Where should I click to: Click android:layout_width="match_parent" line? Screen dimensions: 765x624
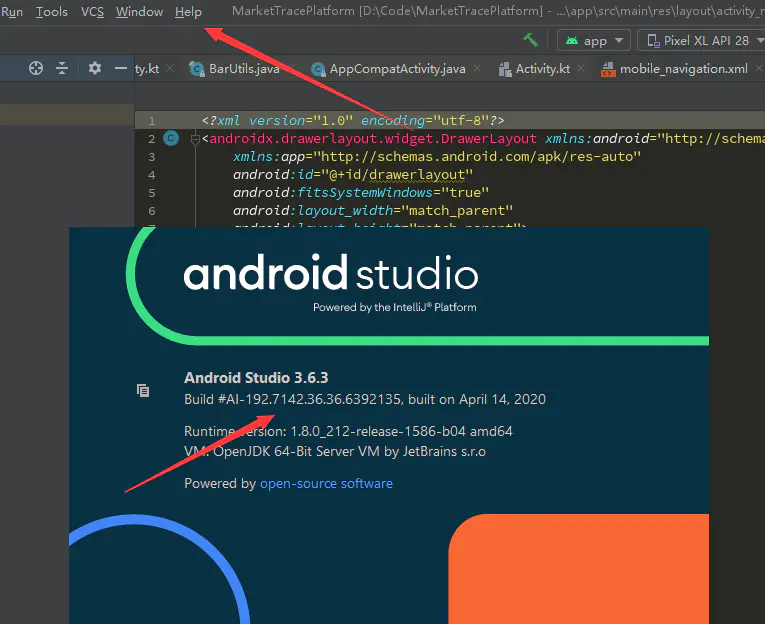pos(373,211)
